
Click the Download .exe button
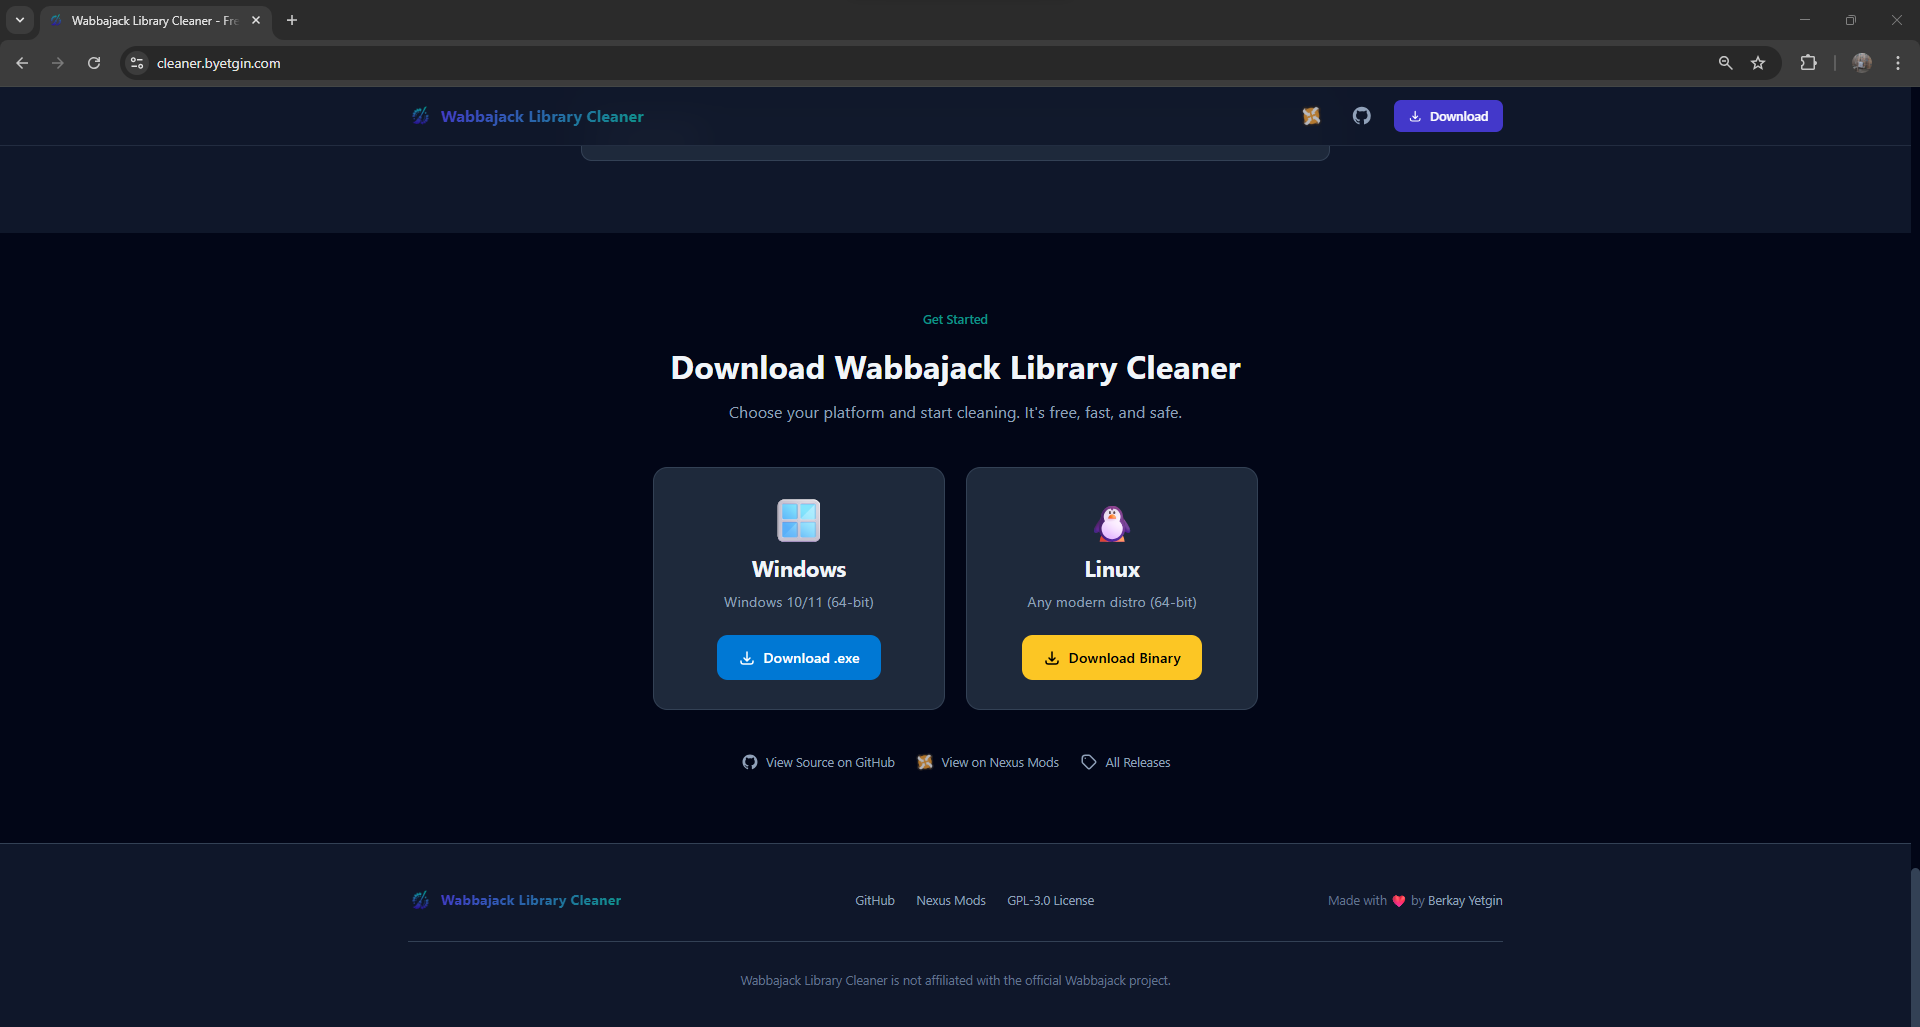tap(798, 658)
